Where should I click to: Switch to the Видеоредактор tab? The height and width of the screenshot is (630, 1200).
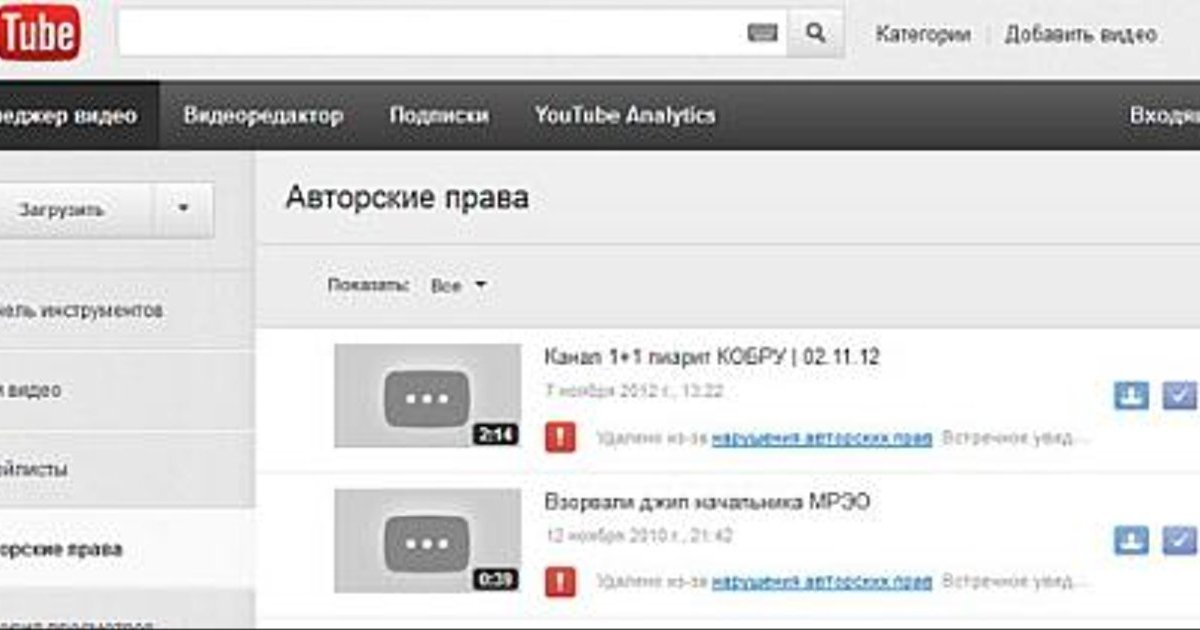(263, 115)
